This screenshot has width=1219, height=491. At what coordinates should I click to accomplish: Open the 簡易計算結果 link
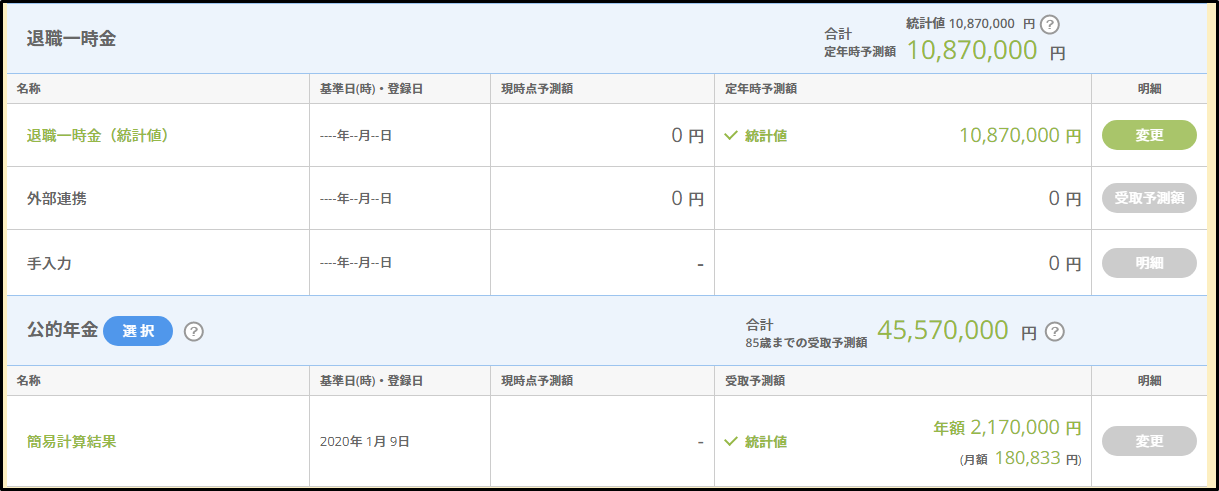(x=71, y=441)
